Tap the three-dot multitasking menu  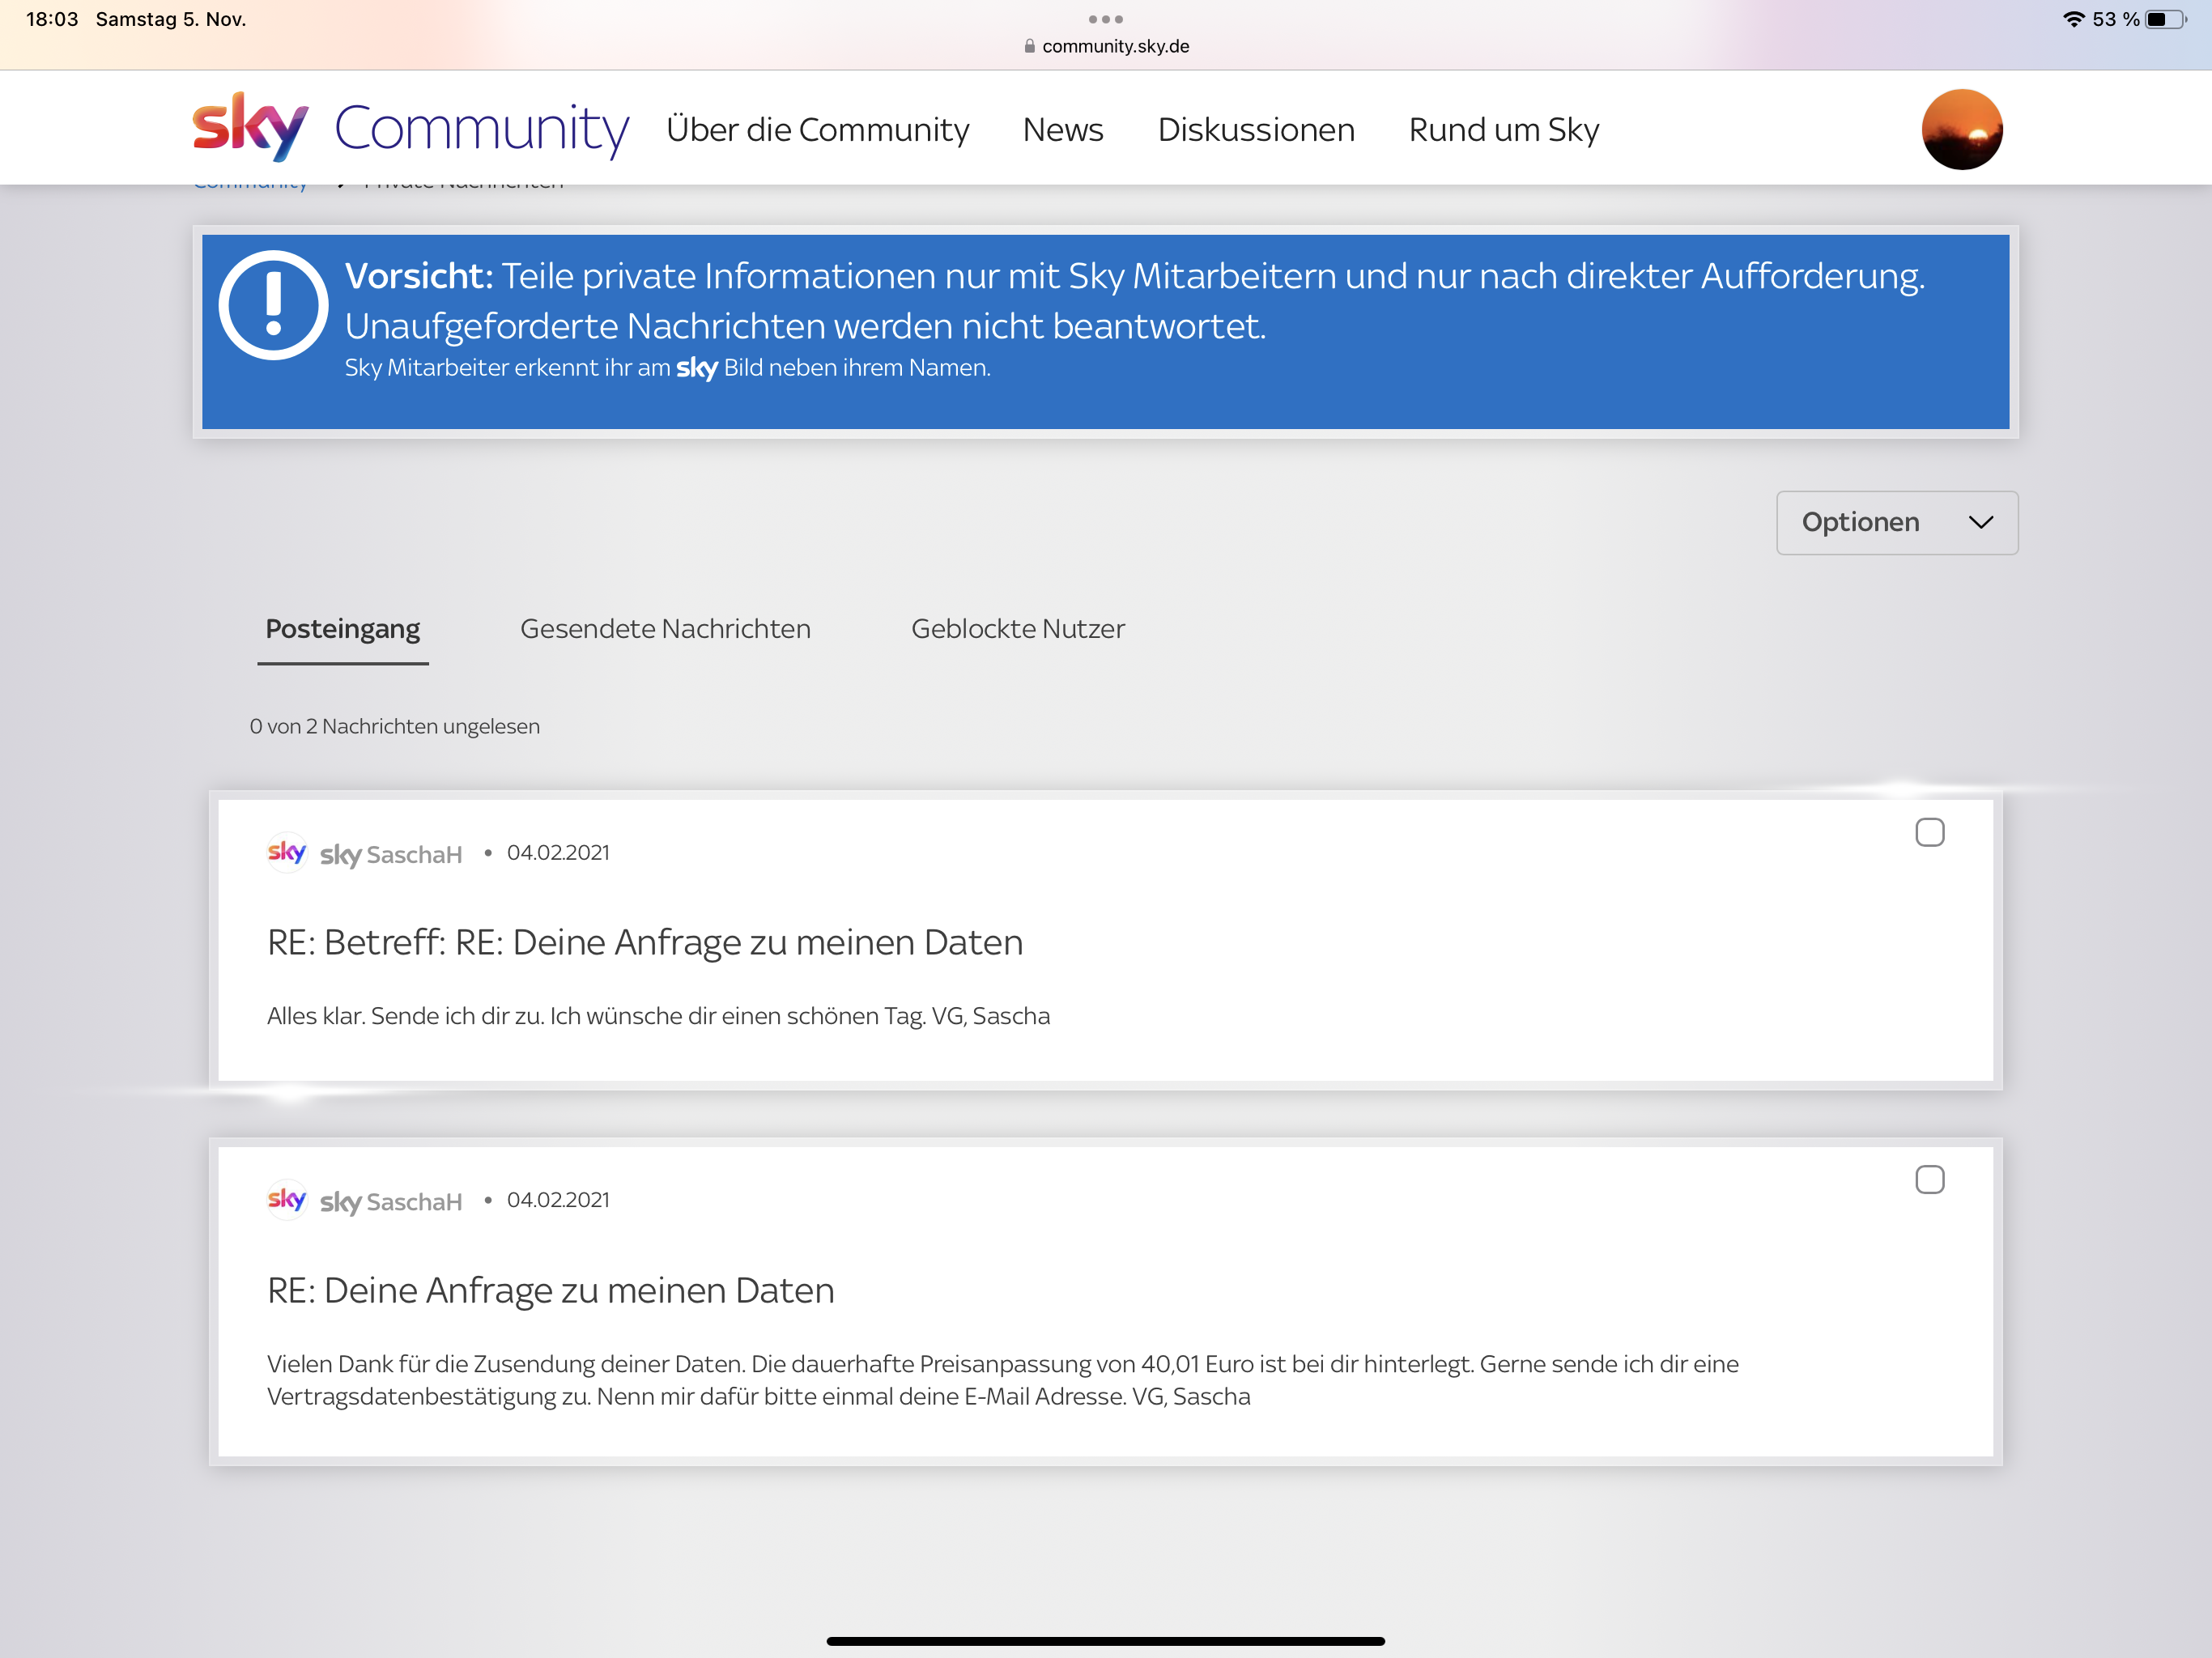pyautogui.click(x=1105, y=19)
